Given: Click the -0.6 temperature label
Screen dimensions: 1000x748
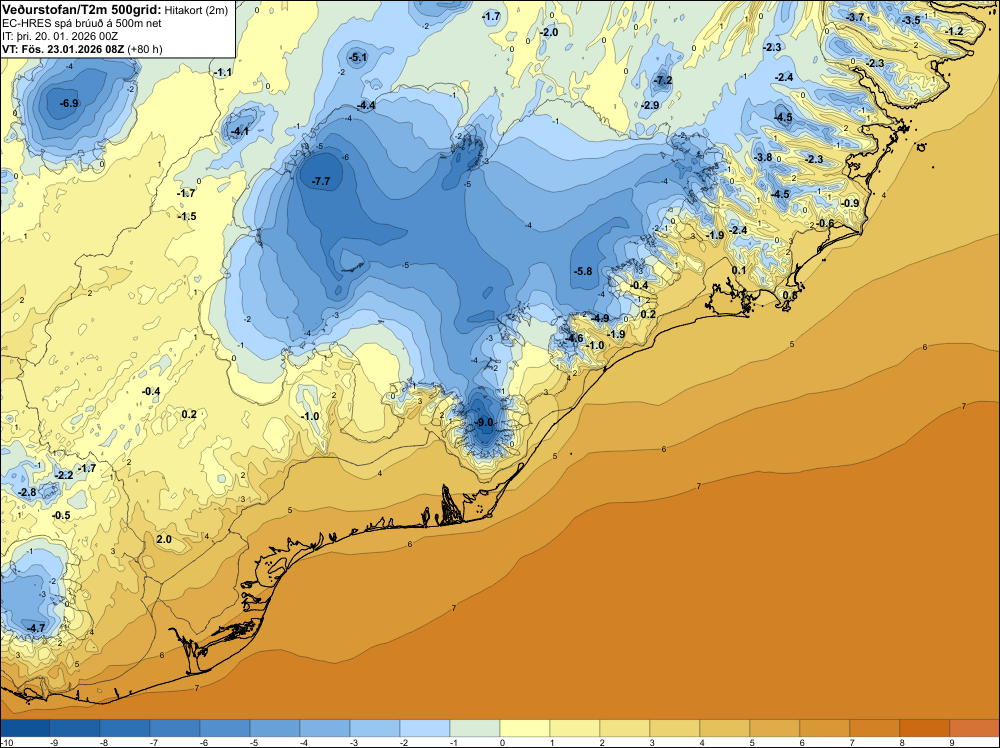Looking at the screenshot, I should [825, 223].
